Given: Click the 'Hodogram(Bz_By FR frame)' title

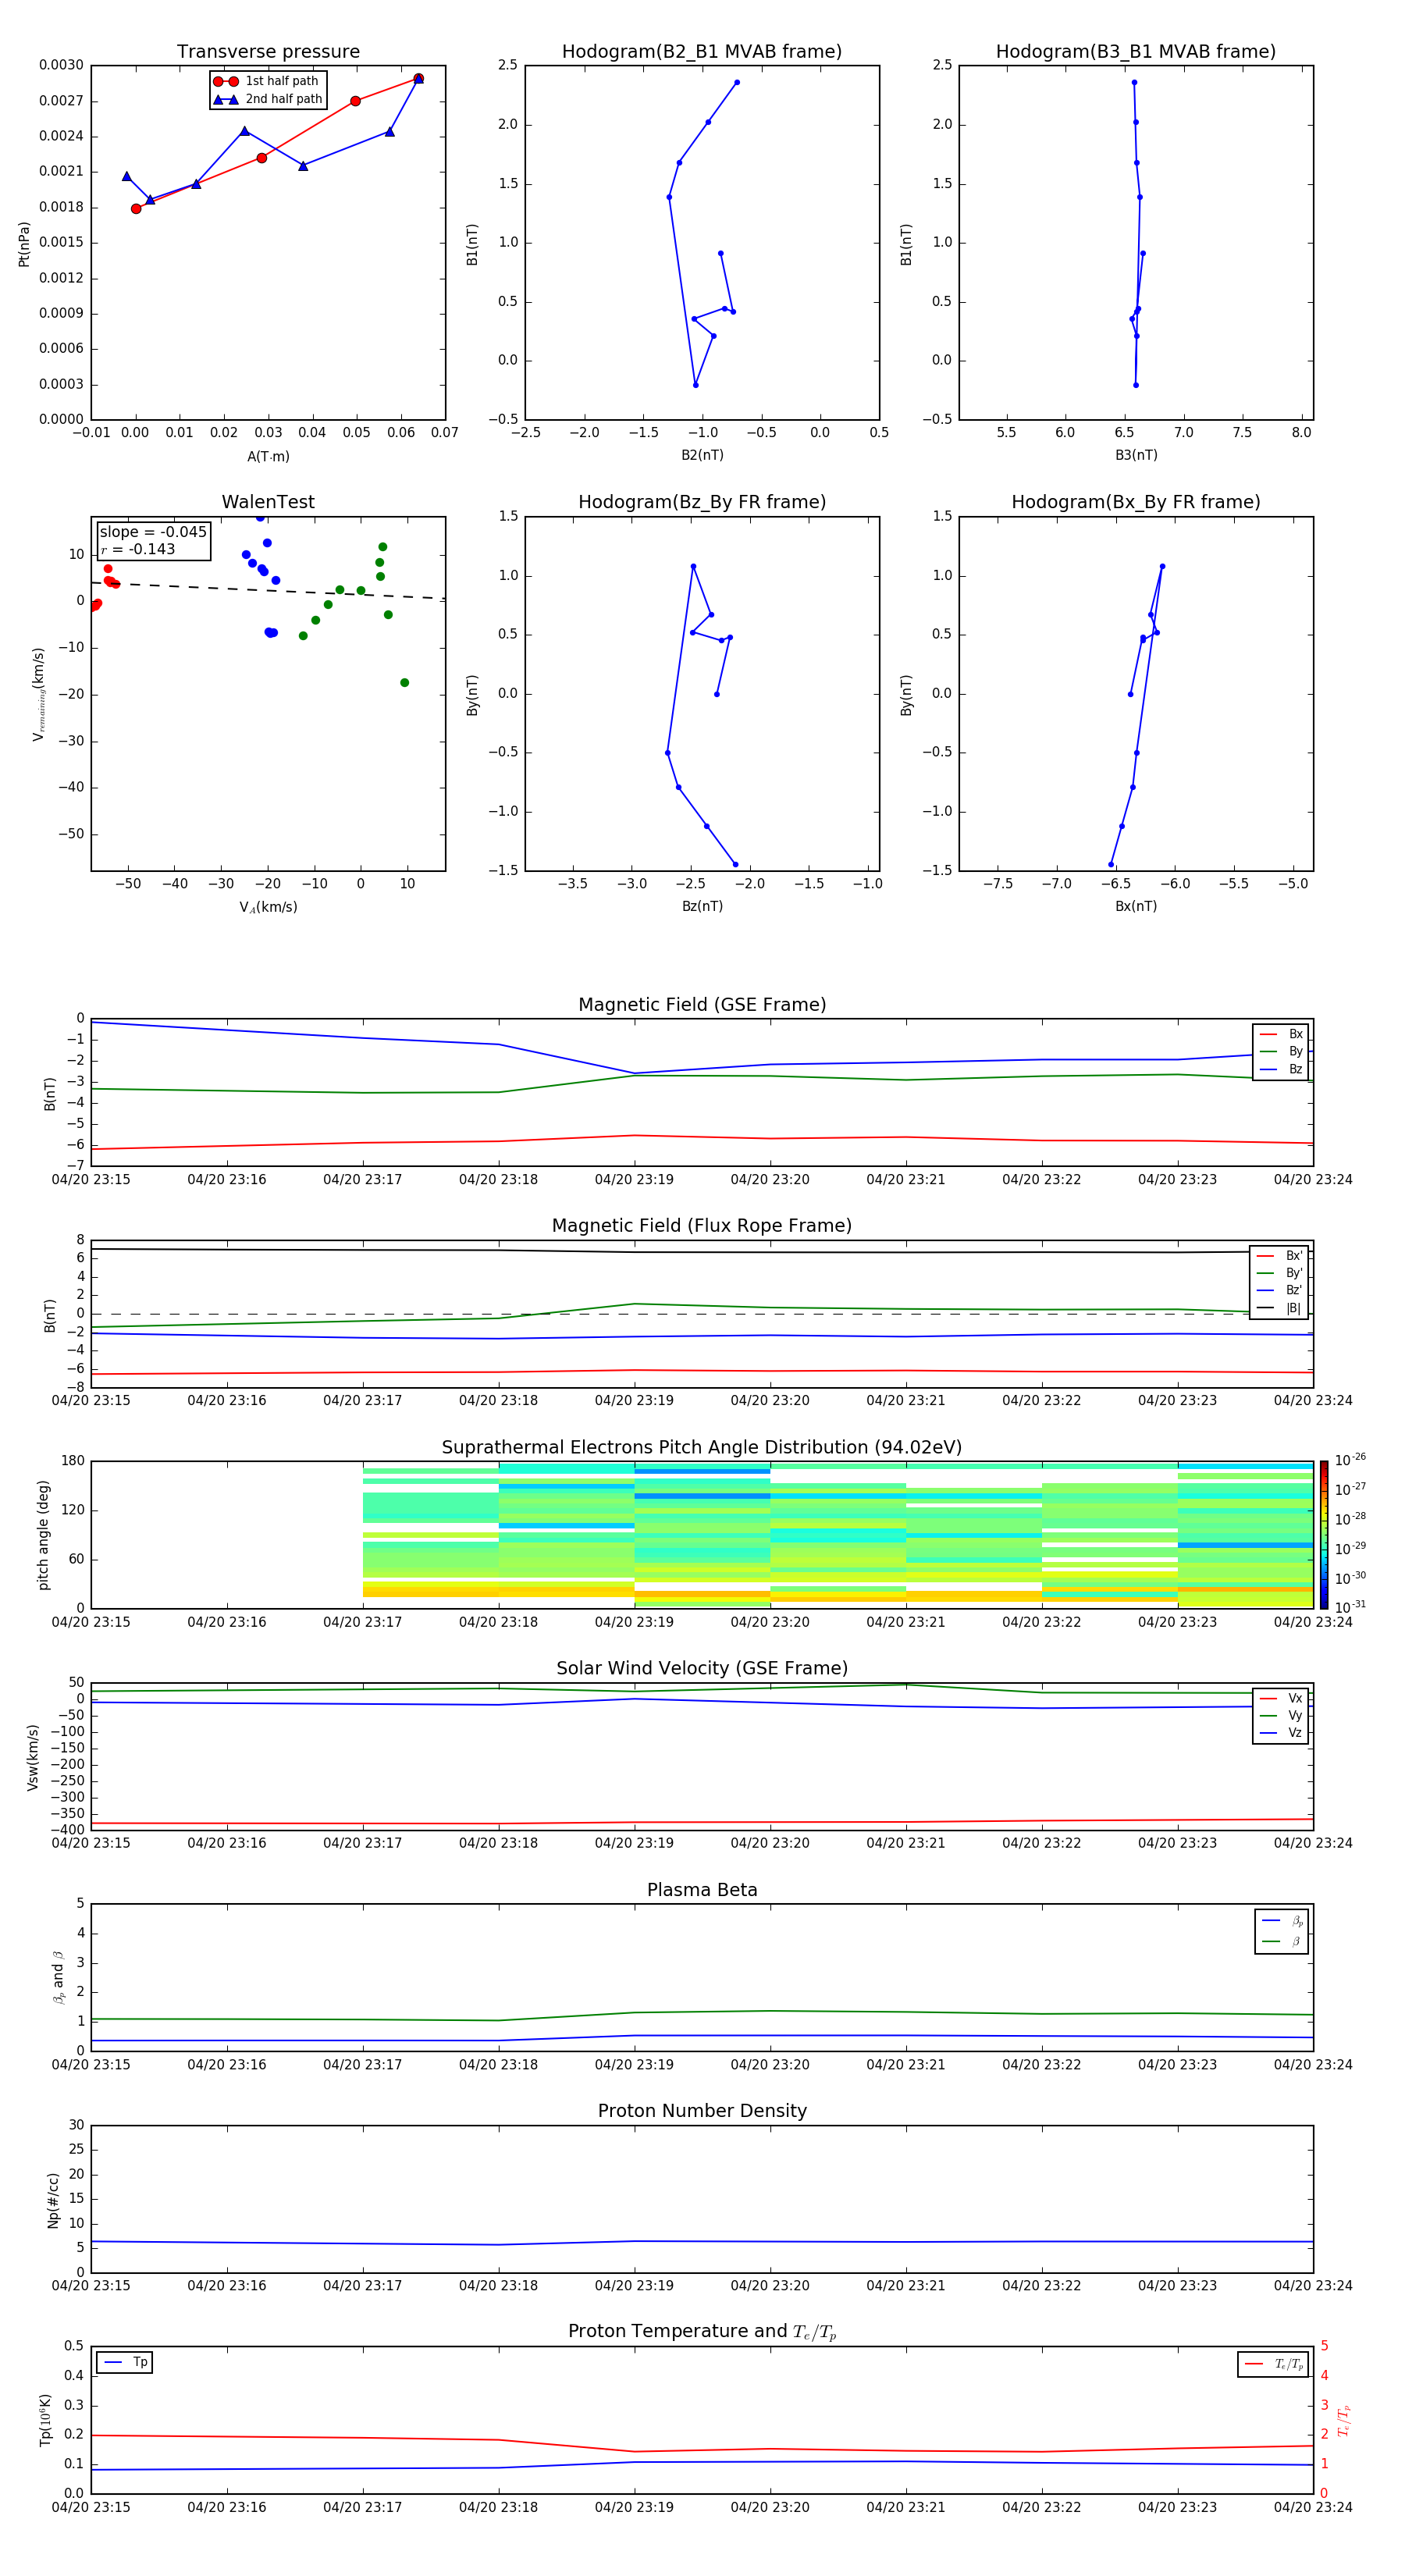Looking at the screenshot, I should 702,502.
